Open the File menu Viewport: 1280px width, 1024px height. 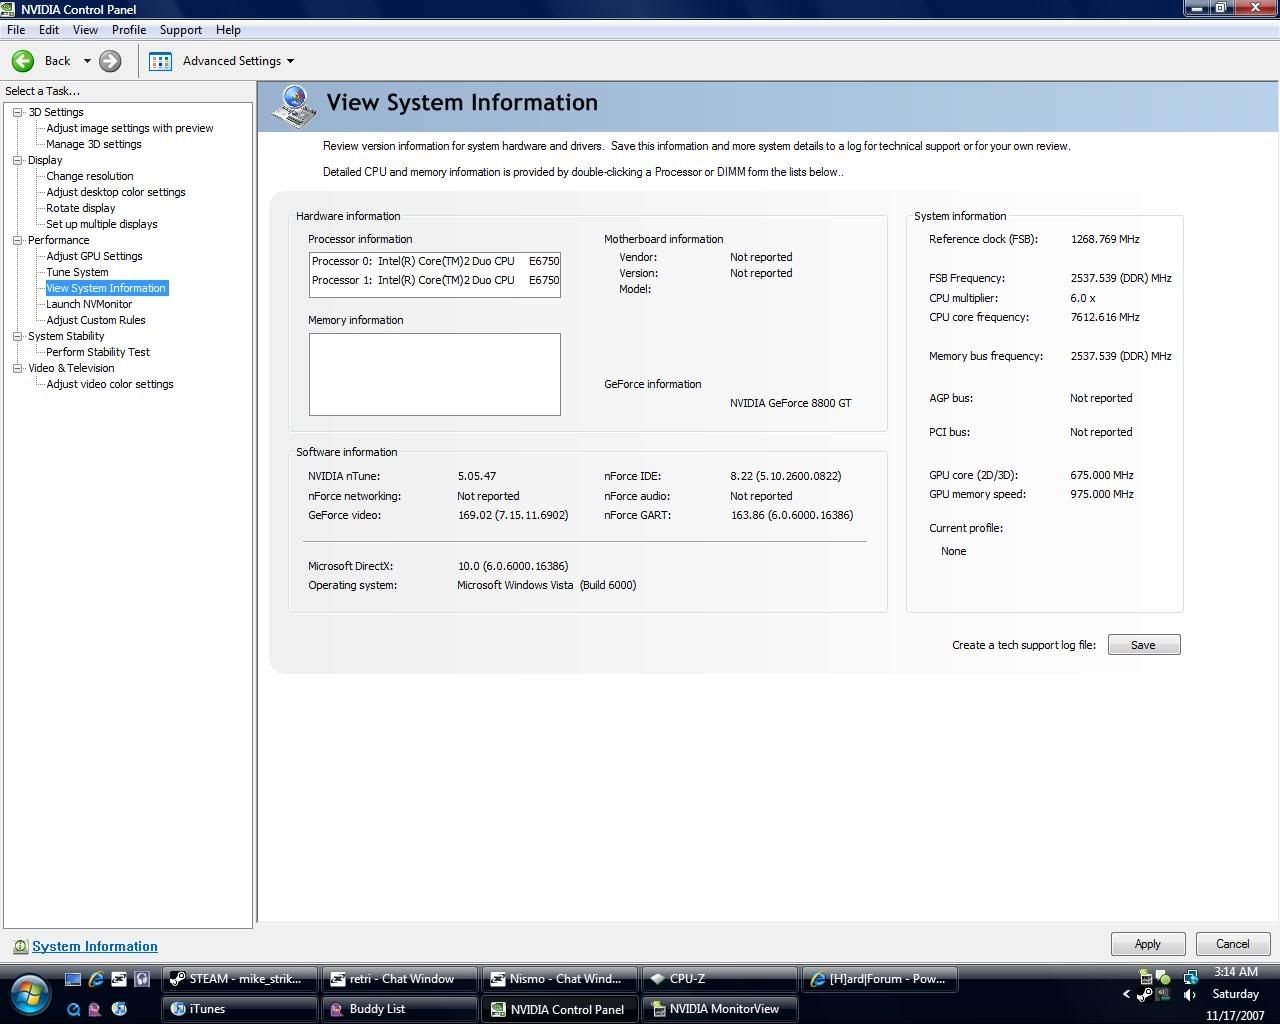16,30
